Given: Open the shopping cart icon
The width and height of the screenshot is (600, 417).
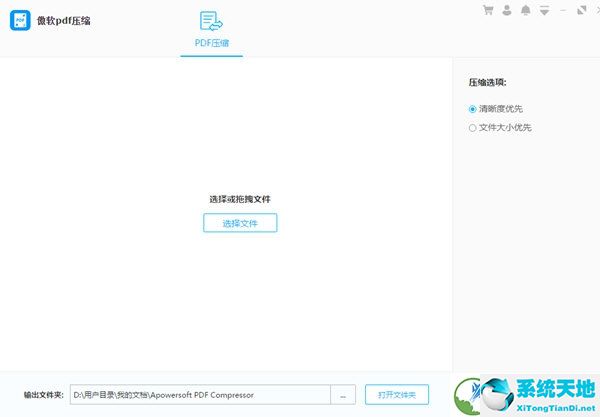Looking at the screenshot, I should [x=488, y=10].
